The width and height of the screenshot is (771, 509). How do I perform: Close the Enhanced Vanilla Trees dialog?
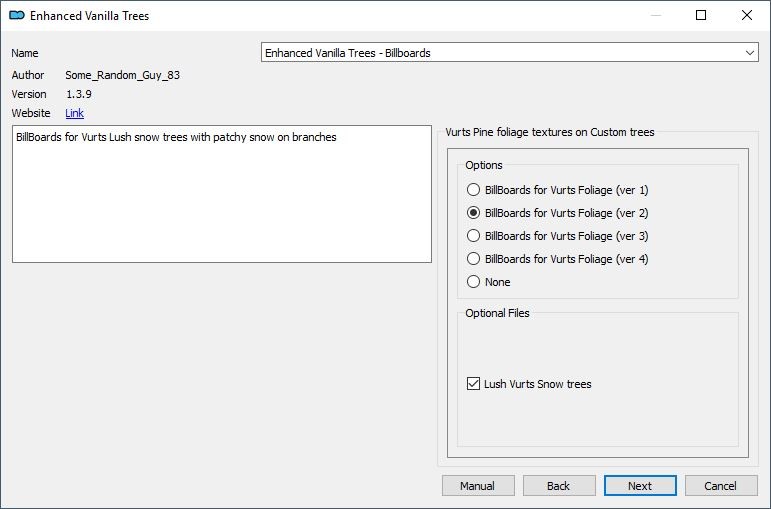coord(746,15)
